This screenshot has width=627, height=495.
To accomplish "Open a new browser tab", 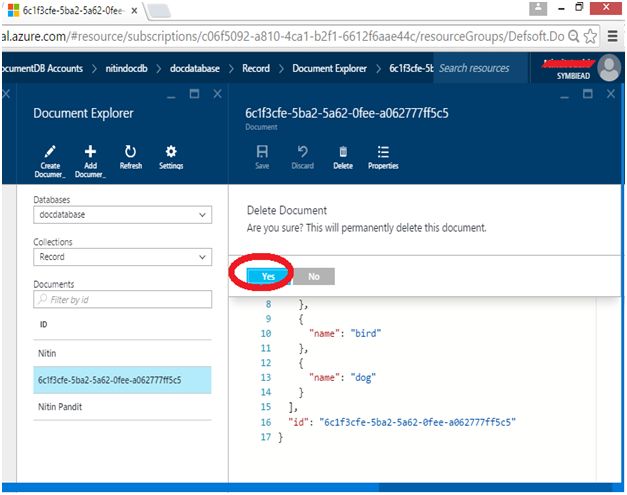I will (x=159, y=11).
